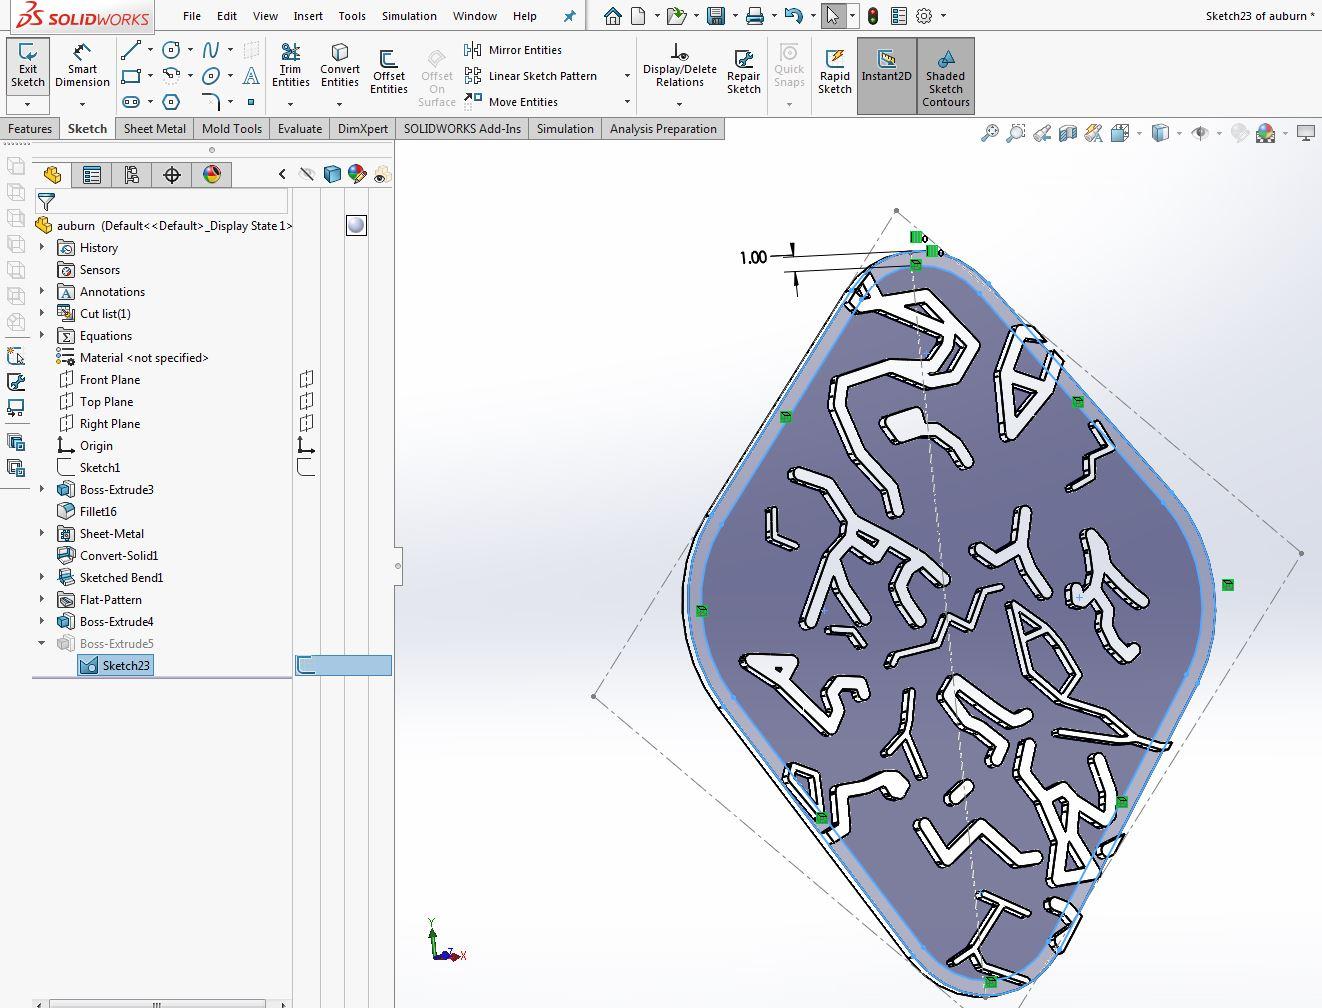The height and width of the screenshot is (1008, 1322).
Task: Select the Smart Dimension tool
Action: pos(82,67)
